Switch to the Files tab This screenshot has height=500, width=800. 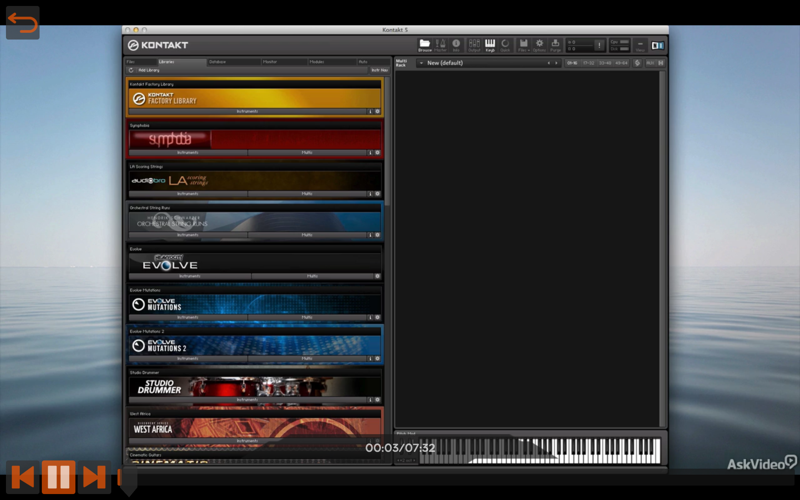(141, 62)
